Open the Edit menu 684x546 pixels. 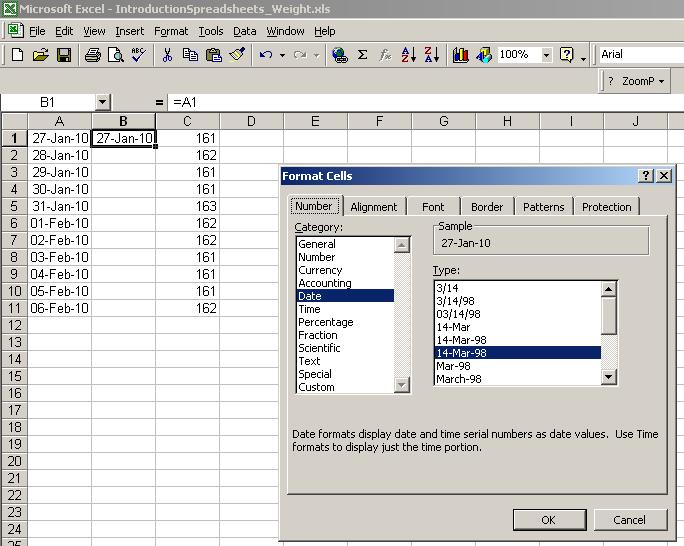point(64,31)
